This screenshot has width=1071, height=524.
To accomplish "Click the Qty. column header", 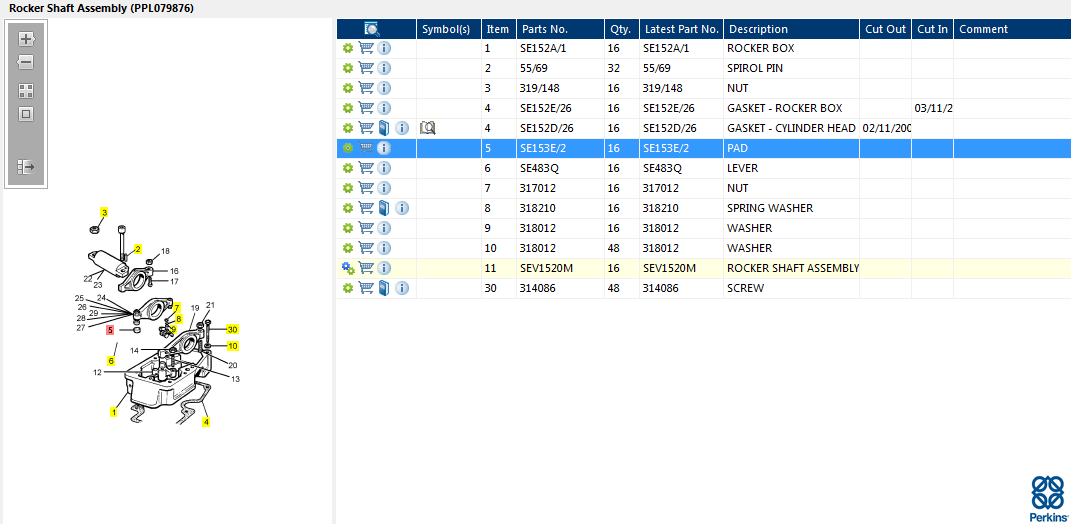I will point(620,29).
